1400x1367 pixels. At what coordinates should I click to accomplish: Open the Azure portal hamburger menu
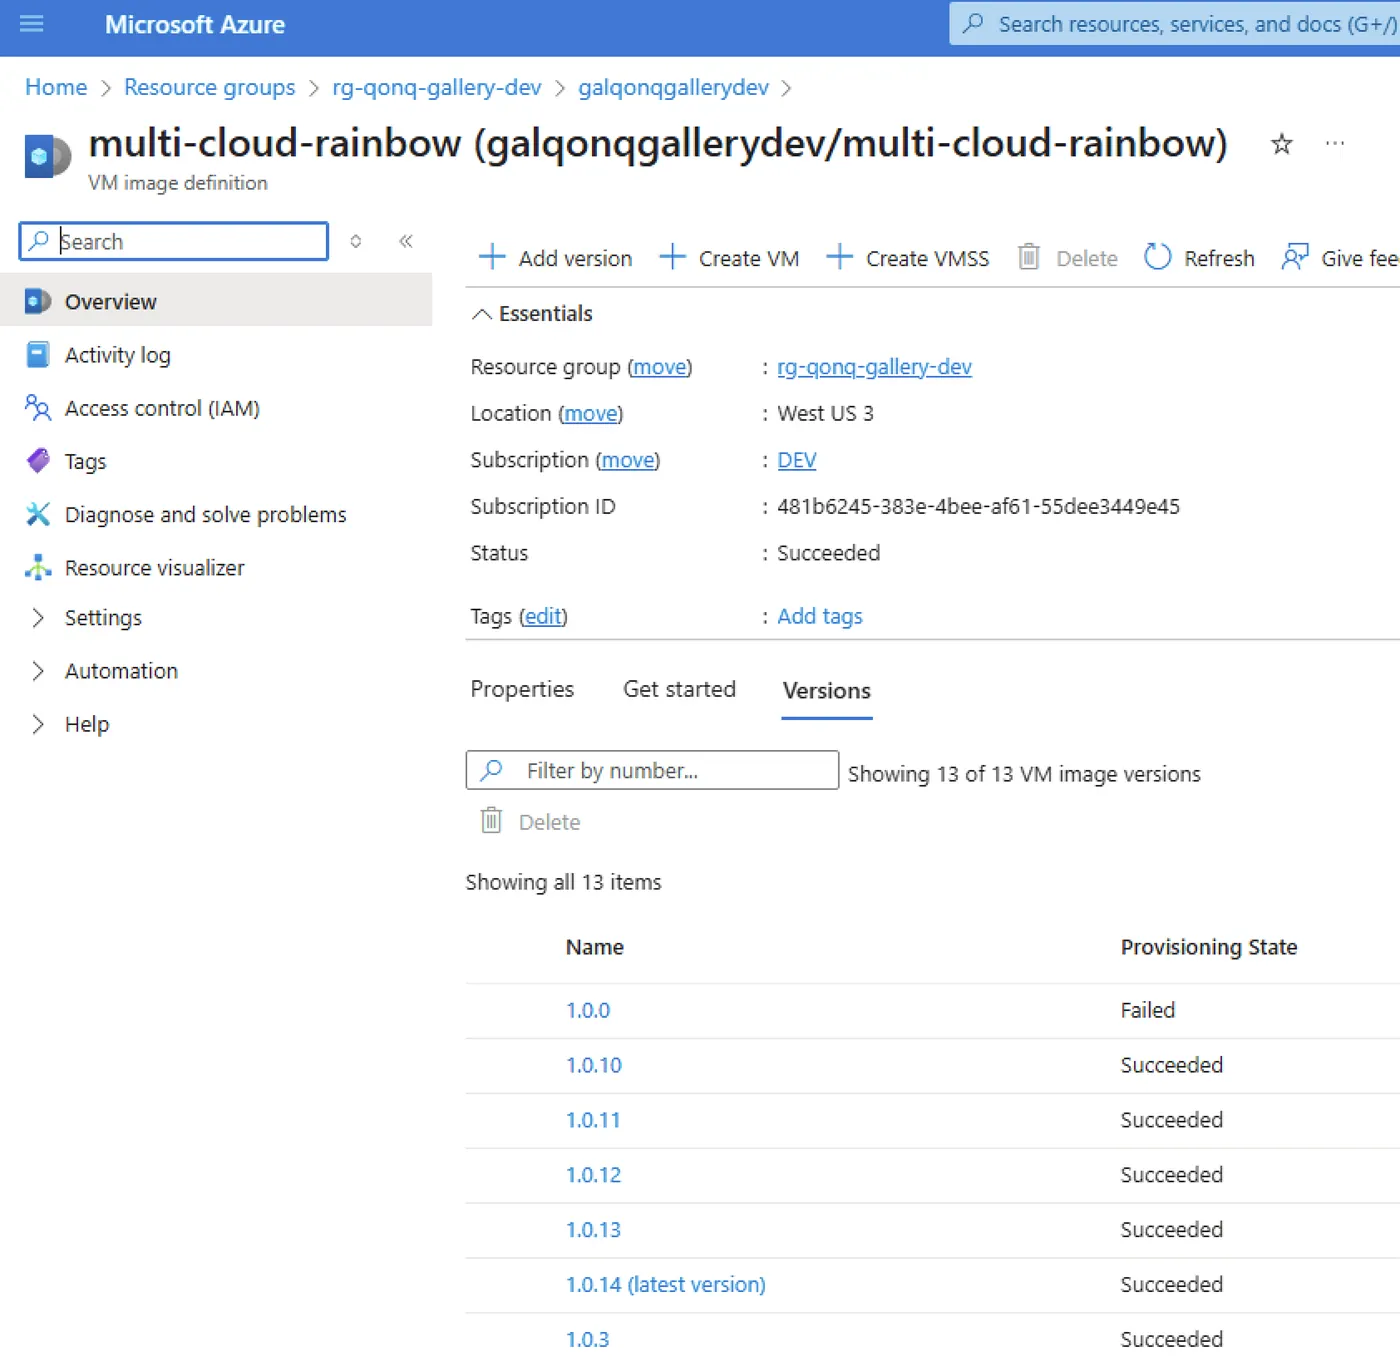[x=32, y=23]
